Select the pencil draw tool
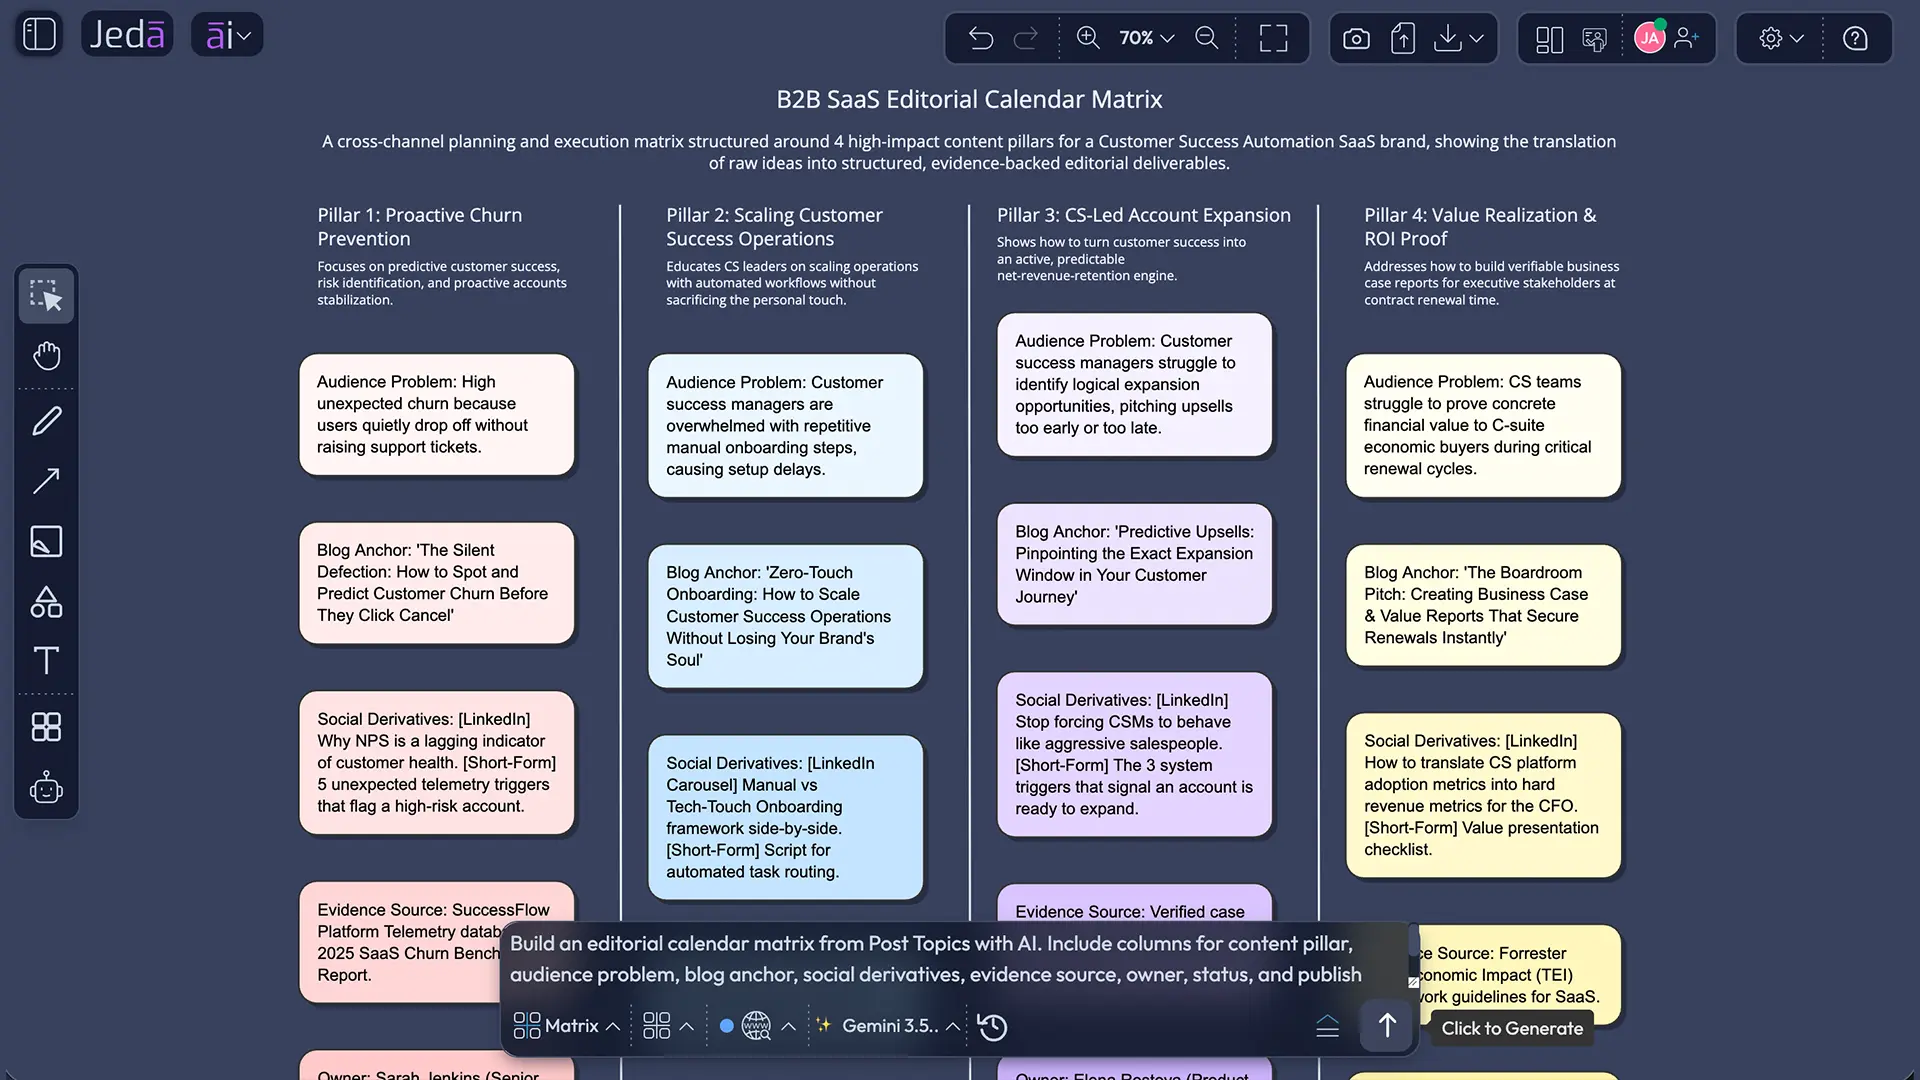Image resolution: width=1920 pixels, height=1080 pixels. [x=46, y=421]
